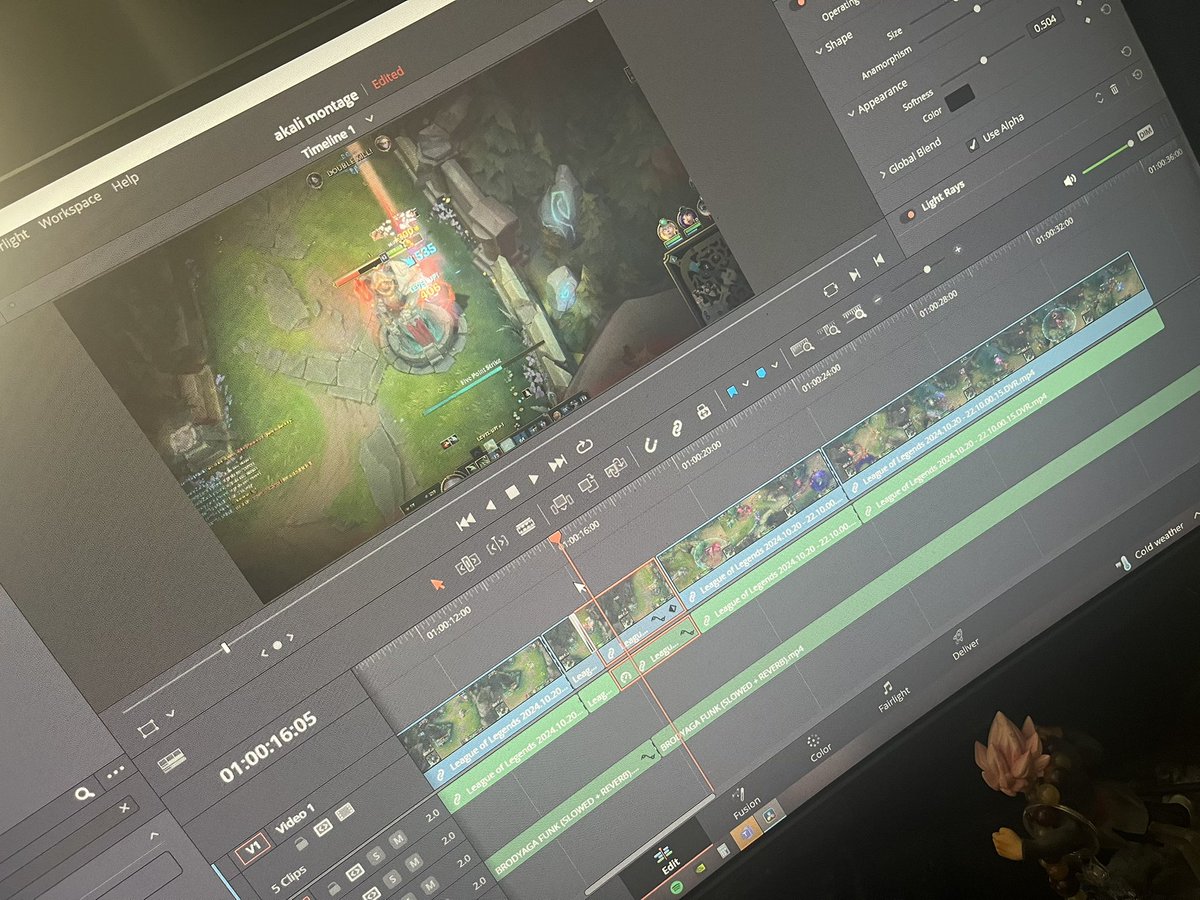Image resolution: width=1200 pixels, height=900 pixels.
Task: Toggle Auto Track Selector on Video 1
Action: [x=323, y=826]
